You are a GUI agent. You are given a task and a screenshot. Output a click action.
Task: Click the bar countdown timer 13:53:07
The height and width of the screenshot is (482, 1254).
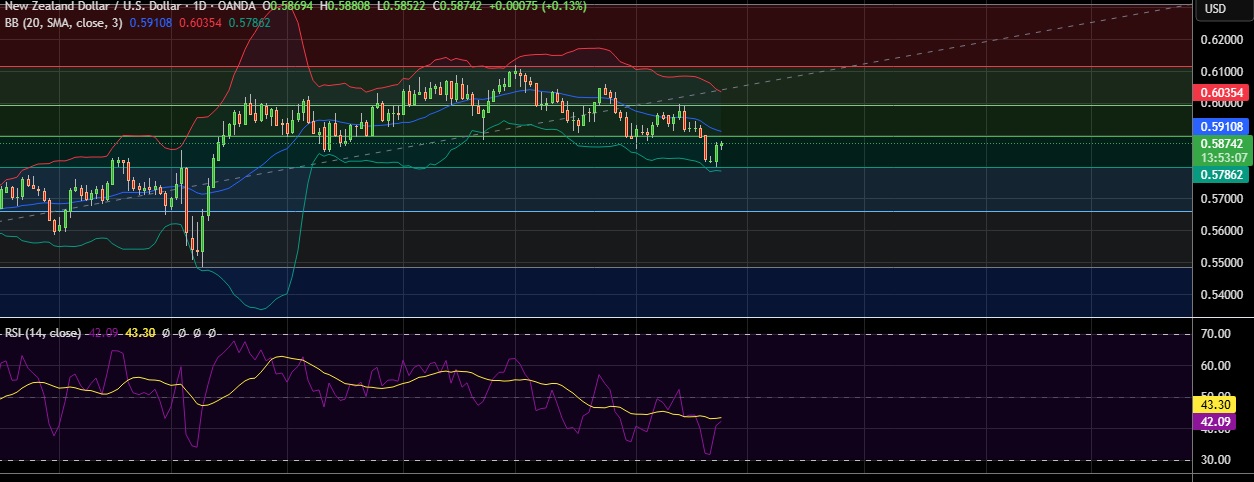point(1223,158)
